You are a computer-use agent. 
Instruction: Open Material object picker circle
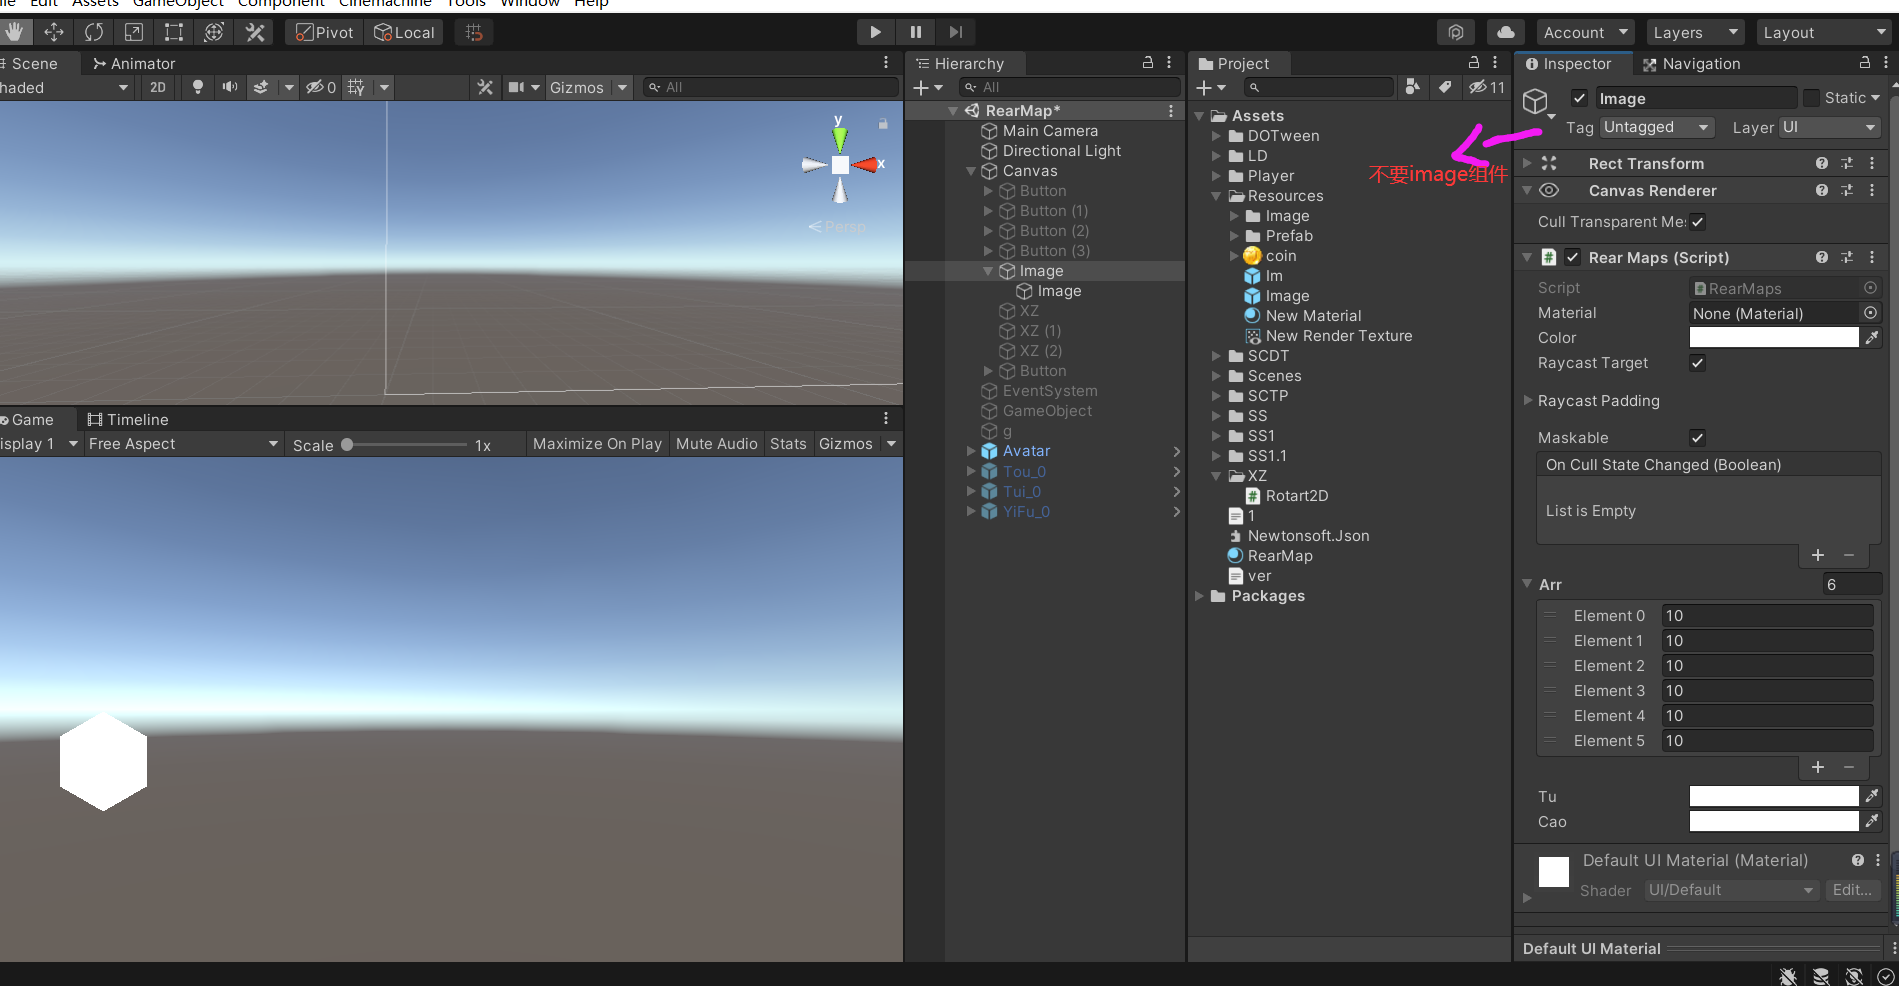pos(1870,313)
